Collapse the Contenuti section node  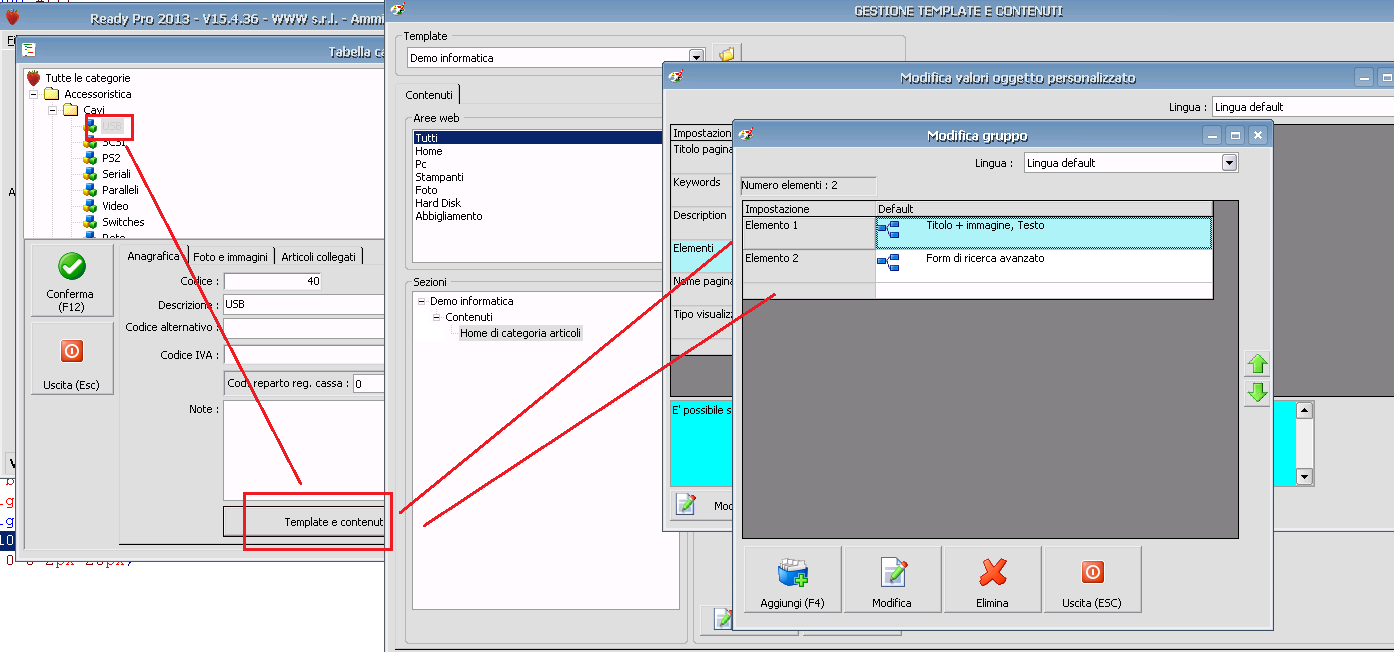[x=437, y=317]
